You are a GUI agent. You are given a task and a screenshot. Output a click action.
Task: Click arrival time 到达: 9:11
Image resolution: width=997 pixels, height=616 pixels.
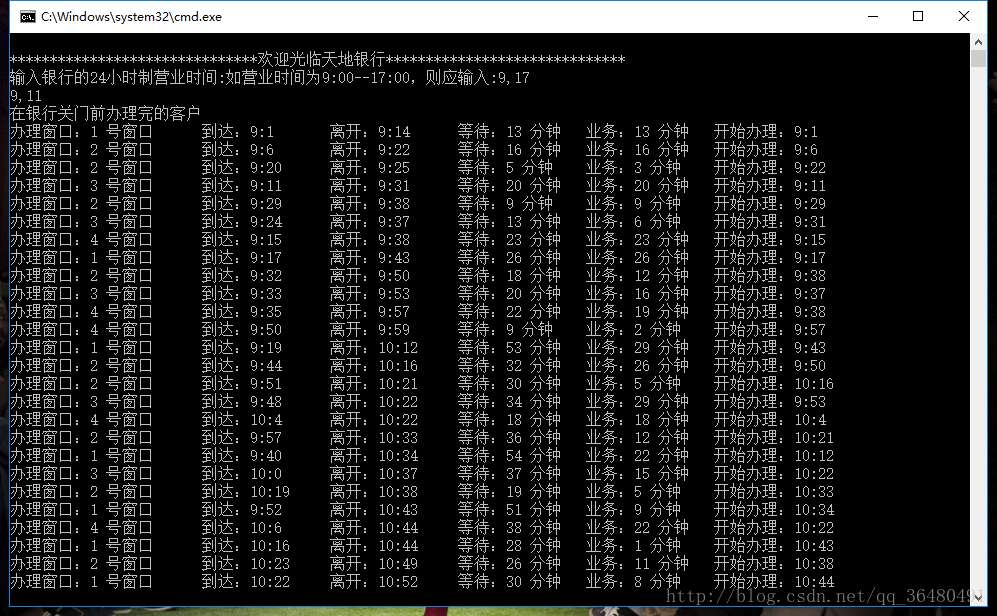point(242,186)
